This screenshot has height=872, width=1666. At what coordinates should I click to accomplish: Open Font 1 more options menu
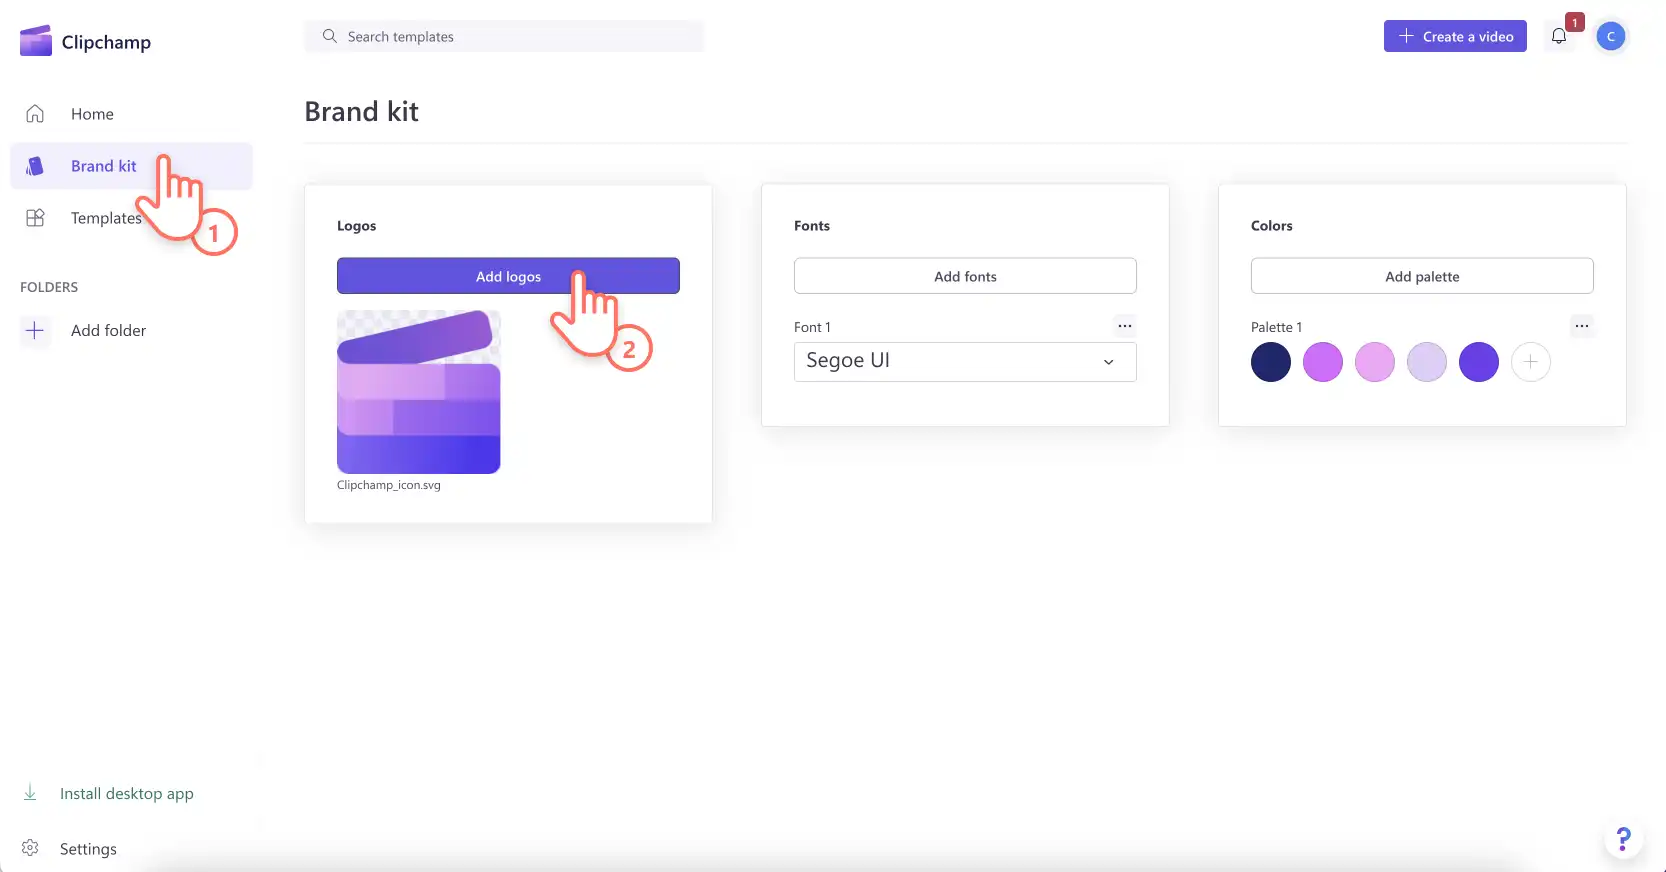[1124, 326]
